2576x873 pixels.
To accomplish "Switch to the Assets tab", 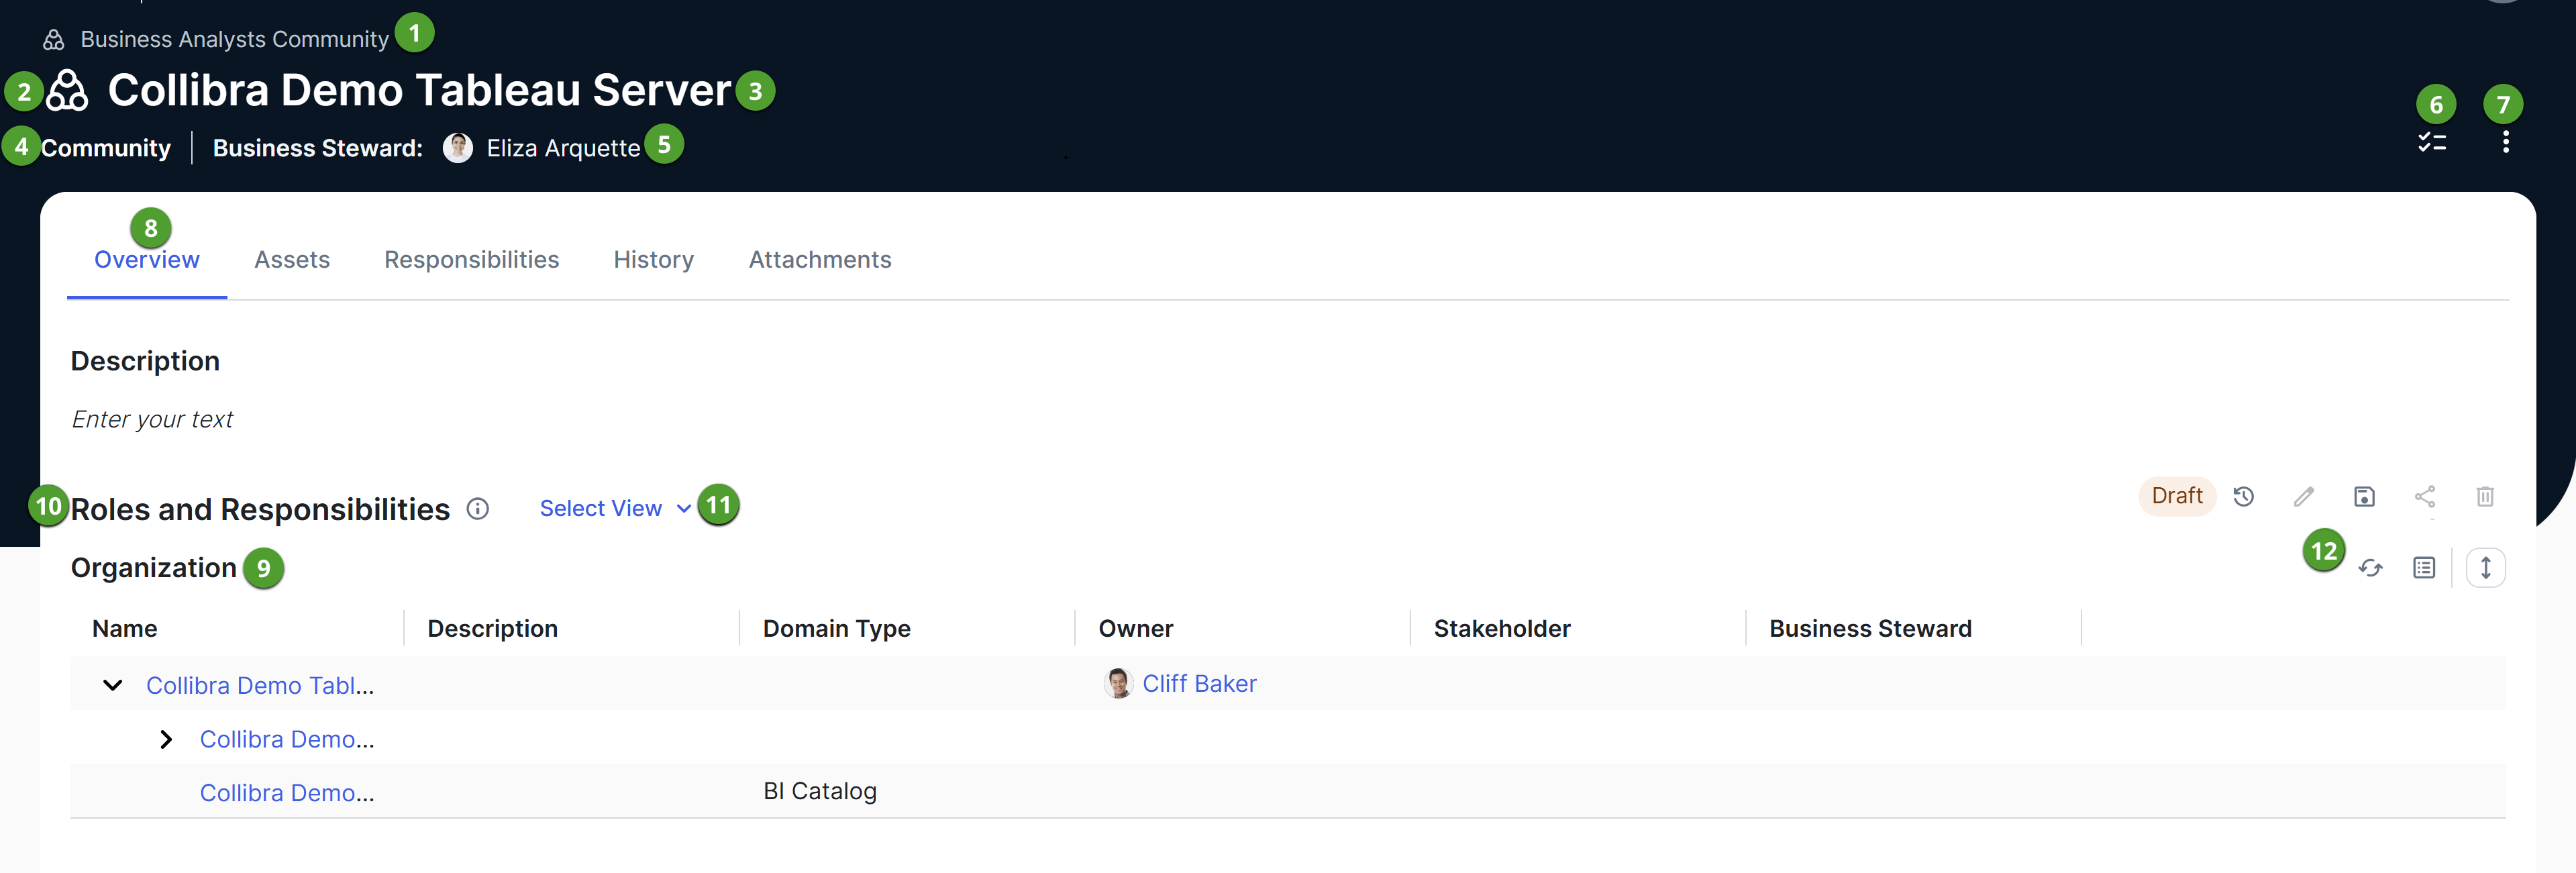I will click(291, 259).
